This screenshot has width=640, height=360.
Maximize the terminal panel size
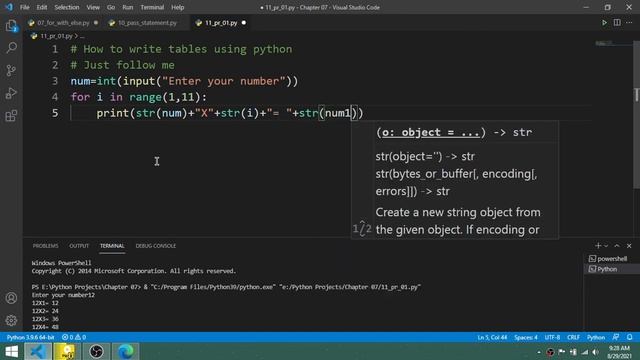point(617,246)
